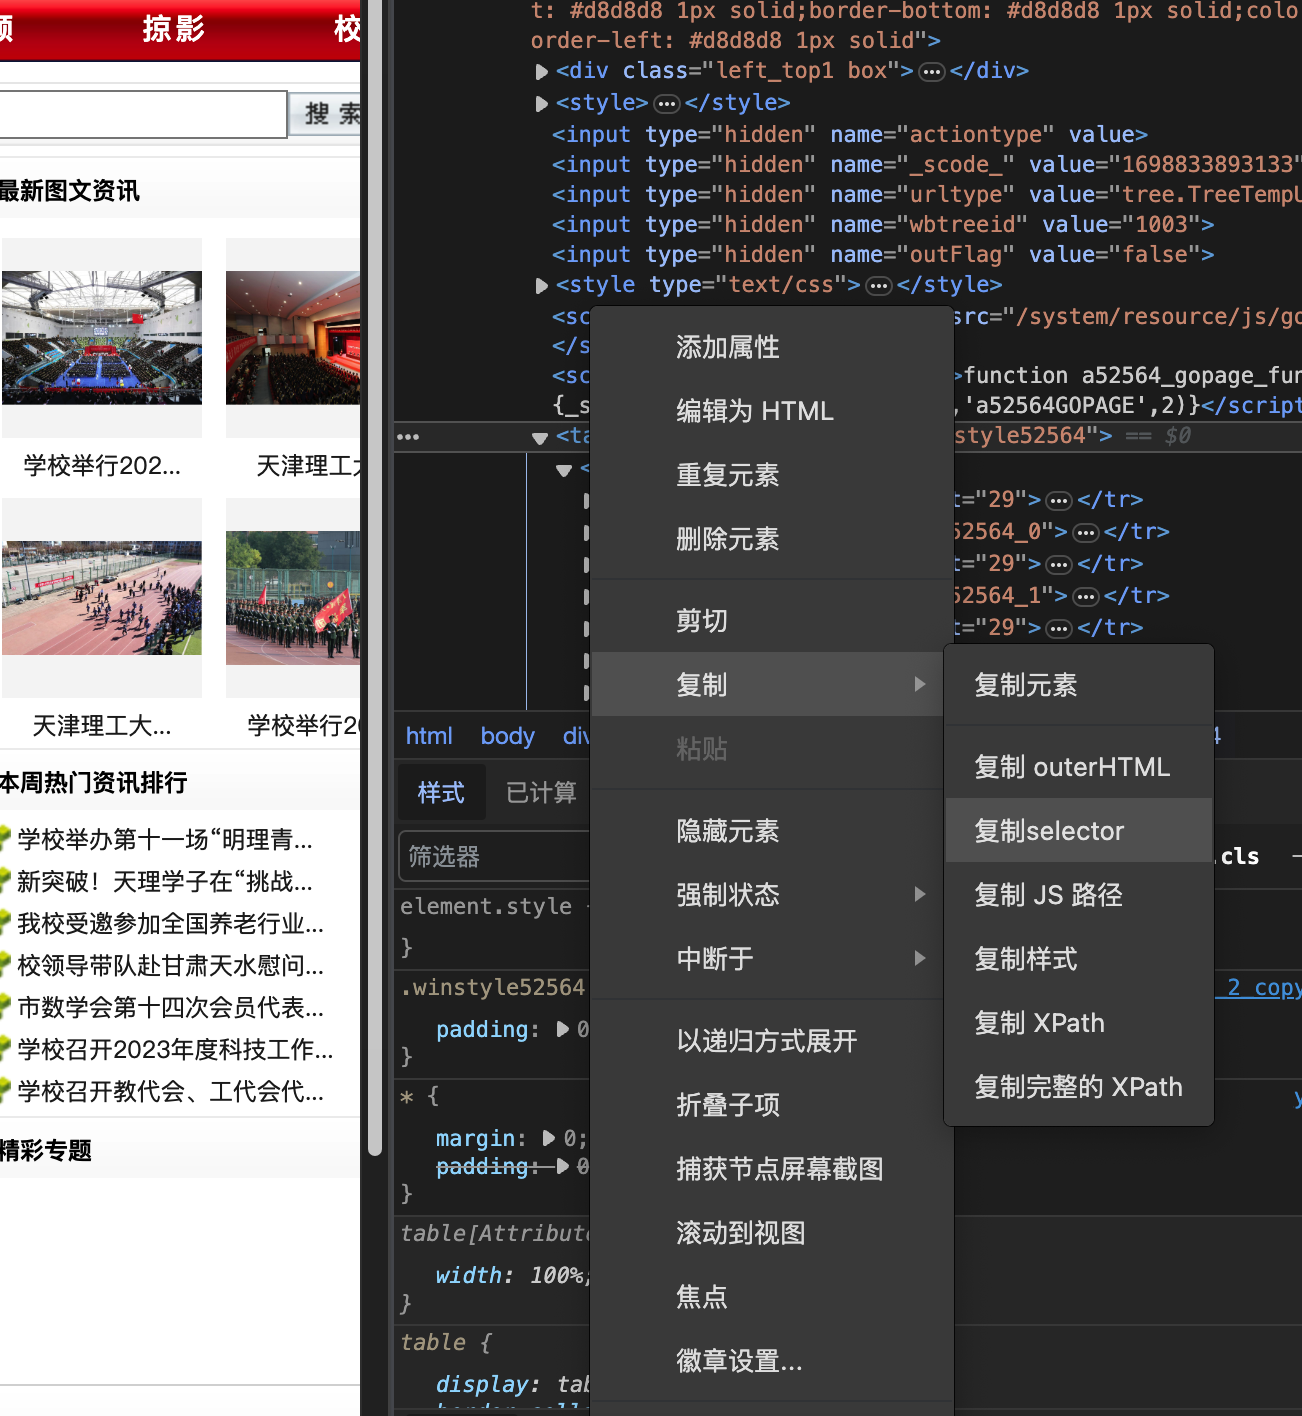
Task: Click the ellipsis badge in the style text/css row
Action: tap(878, 286)
